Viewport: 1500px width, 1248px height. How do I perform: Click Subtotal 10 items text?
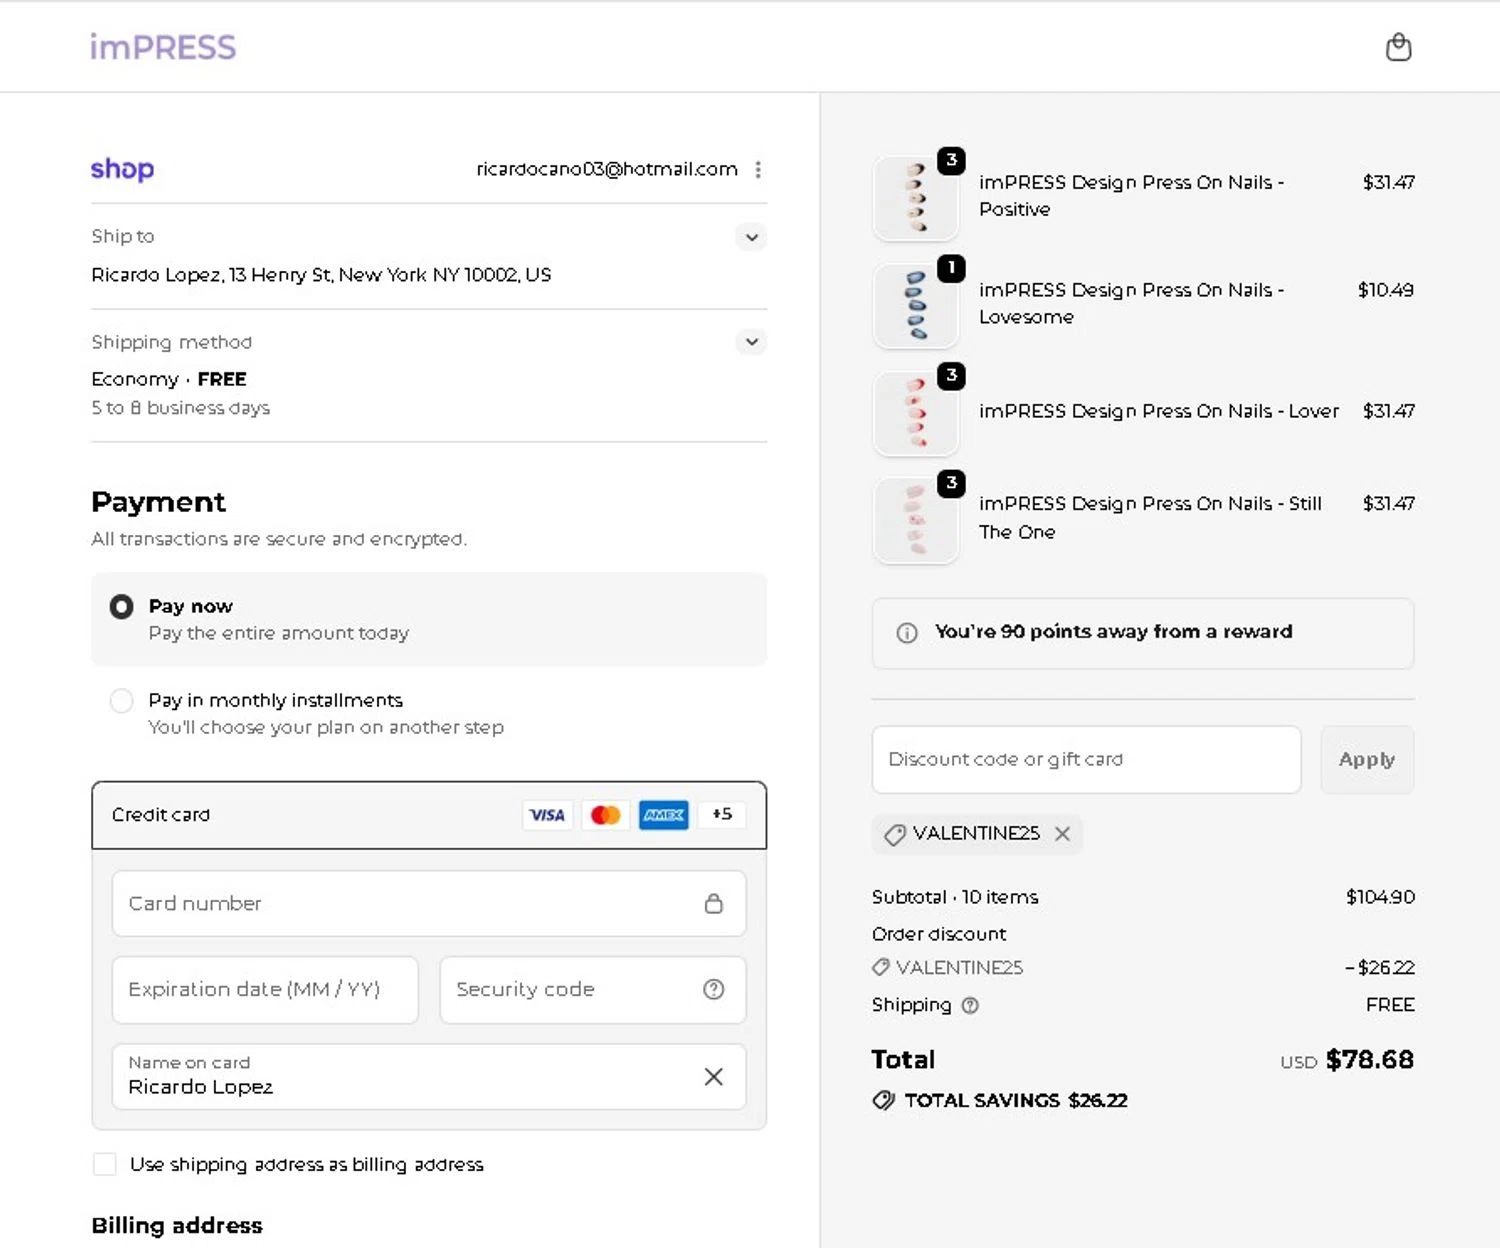(x=955, y=898)
